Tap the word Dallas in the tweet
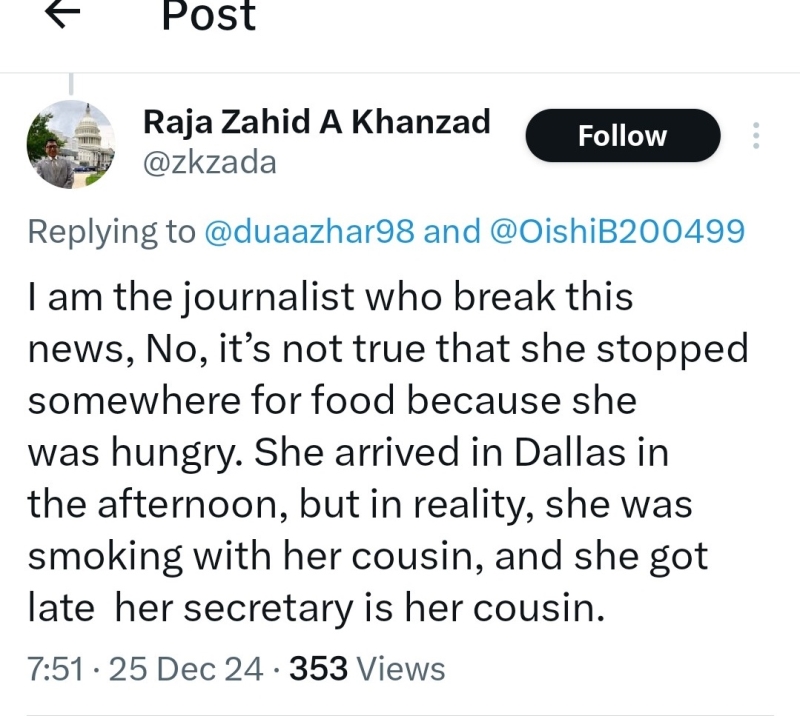 (569, 453)
